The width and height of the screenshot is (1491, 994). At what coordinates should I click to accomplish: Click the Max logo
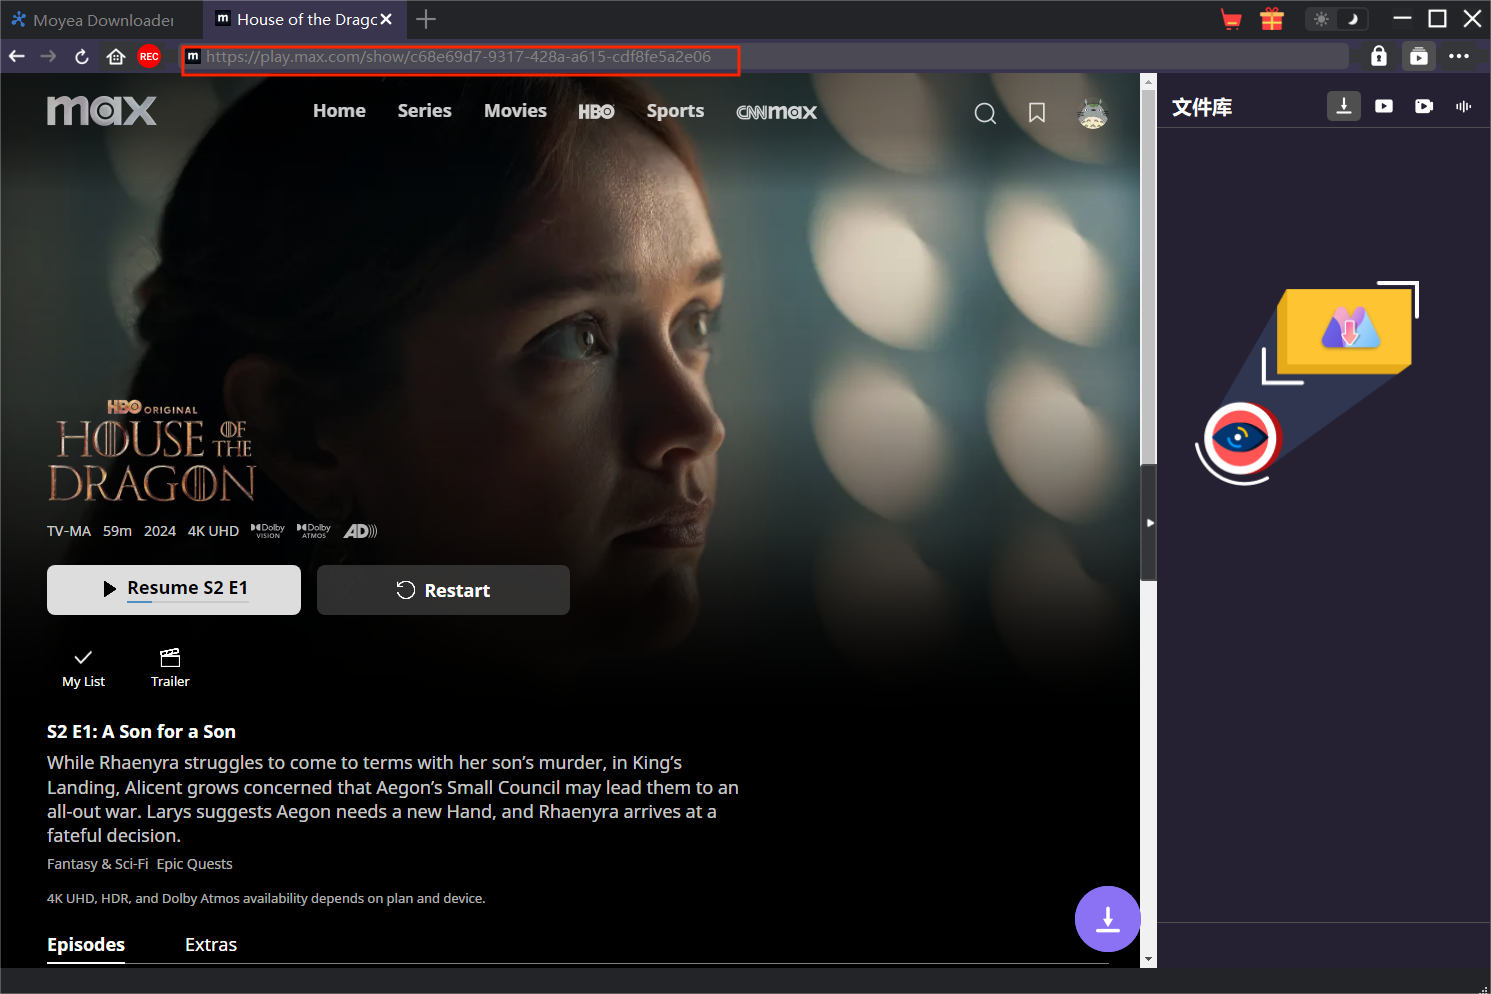click(x=102, y=110)
